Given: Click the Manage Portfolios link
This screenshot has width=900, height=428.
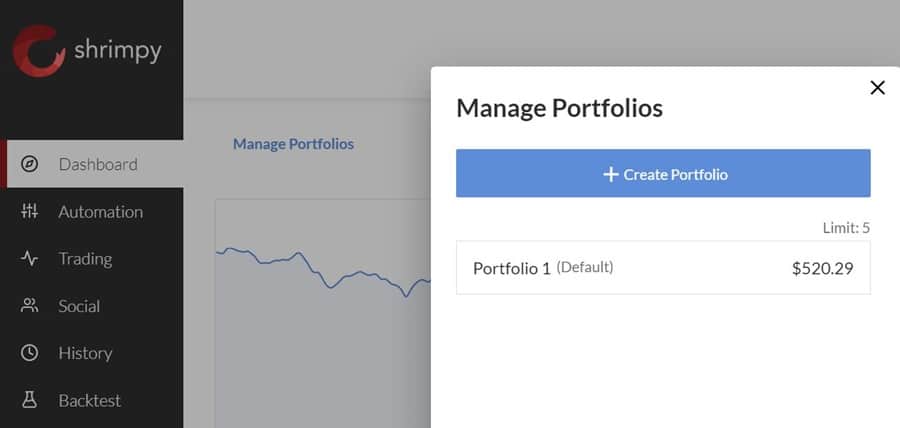Looking at the screenshot, I should pyautogui.click(x=293, y=144).
